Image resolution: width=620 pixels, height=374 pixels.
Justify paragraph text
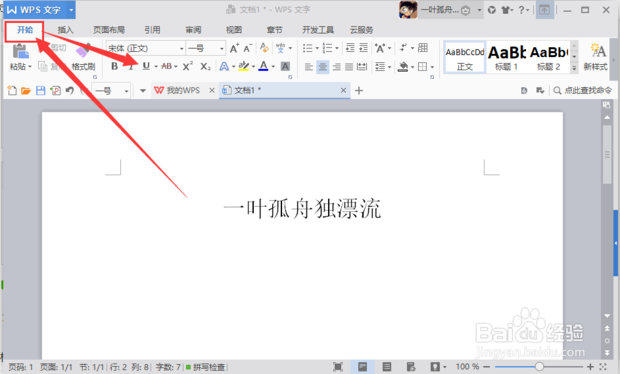pos(349,67)
